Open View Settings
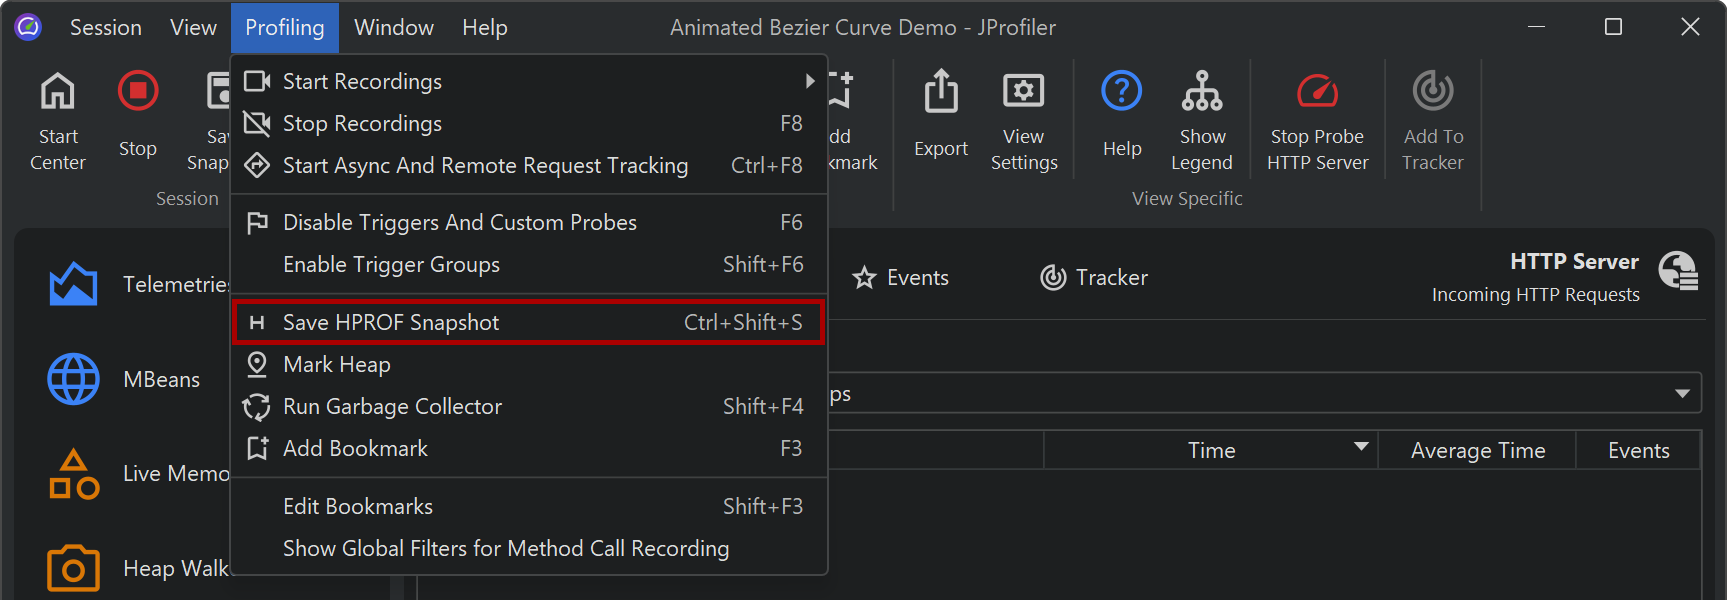Screen dimensions: 1727x600 (x=1023, y=92)
